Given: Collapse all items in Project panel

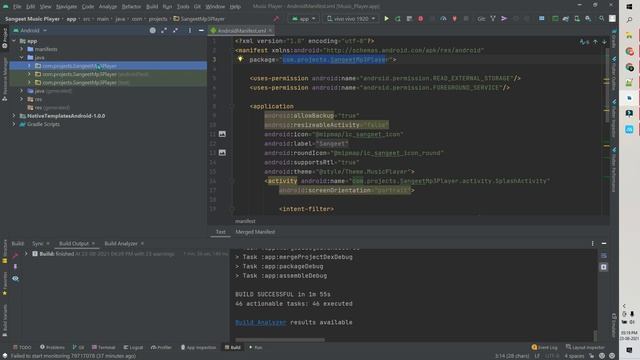Looking at the screenshot, I should coord(175,31).
